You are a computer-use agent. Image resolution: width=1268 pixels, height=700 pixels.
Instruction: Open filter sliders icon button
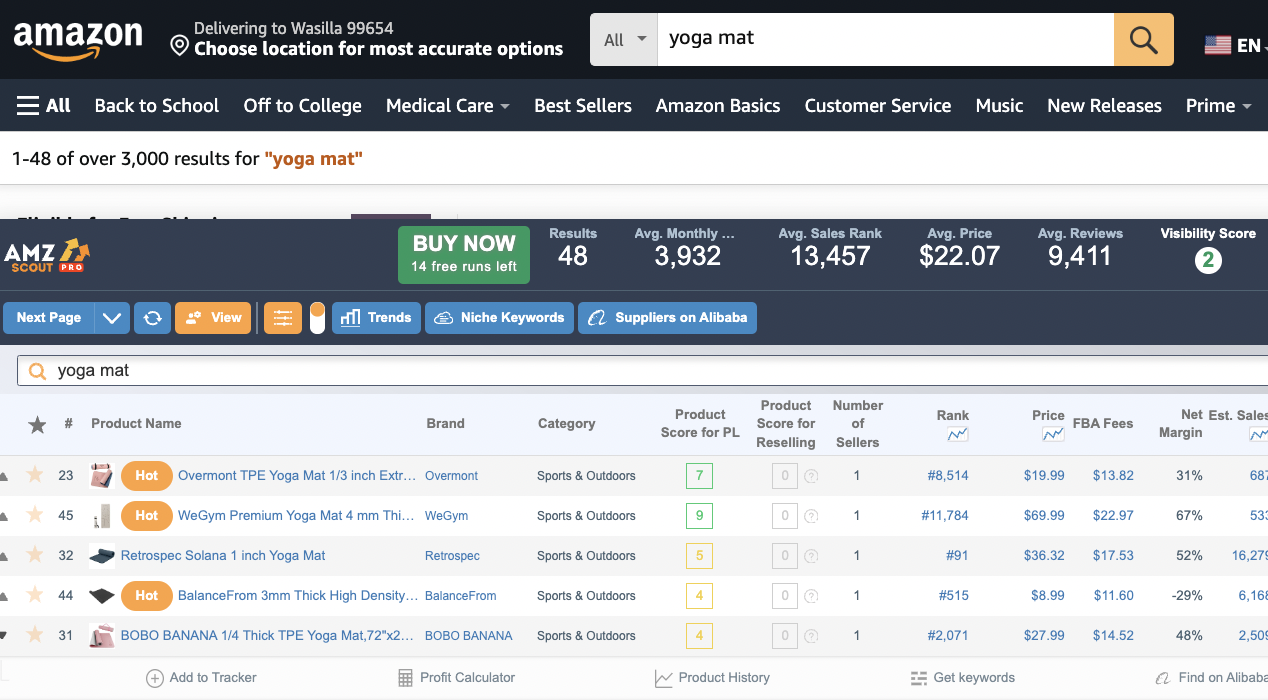tap(283, 318)
